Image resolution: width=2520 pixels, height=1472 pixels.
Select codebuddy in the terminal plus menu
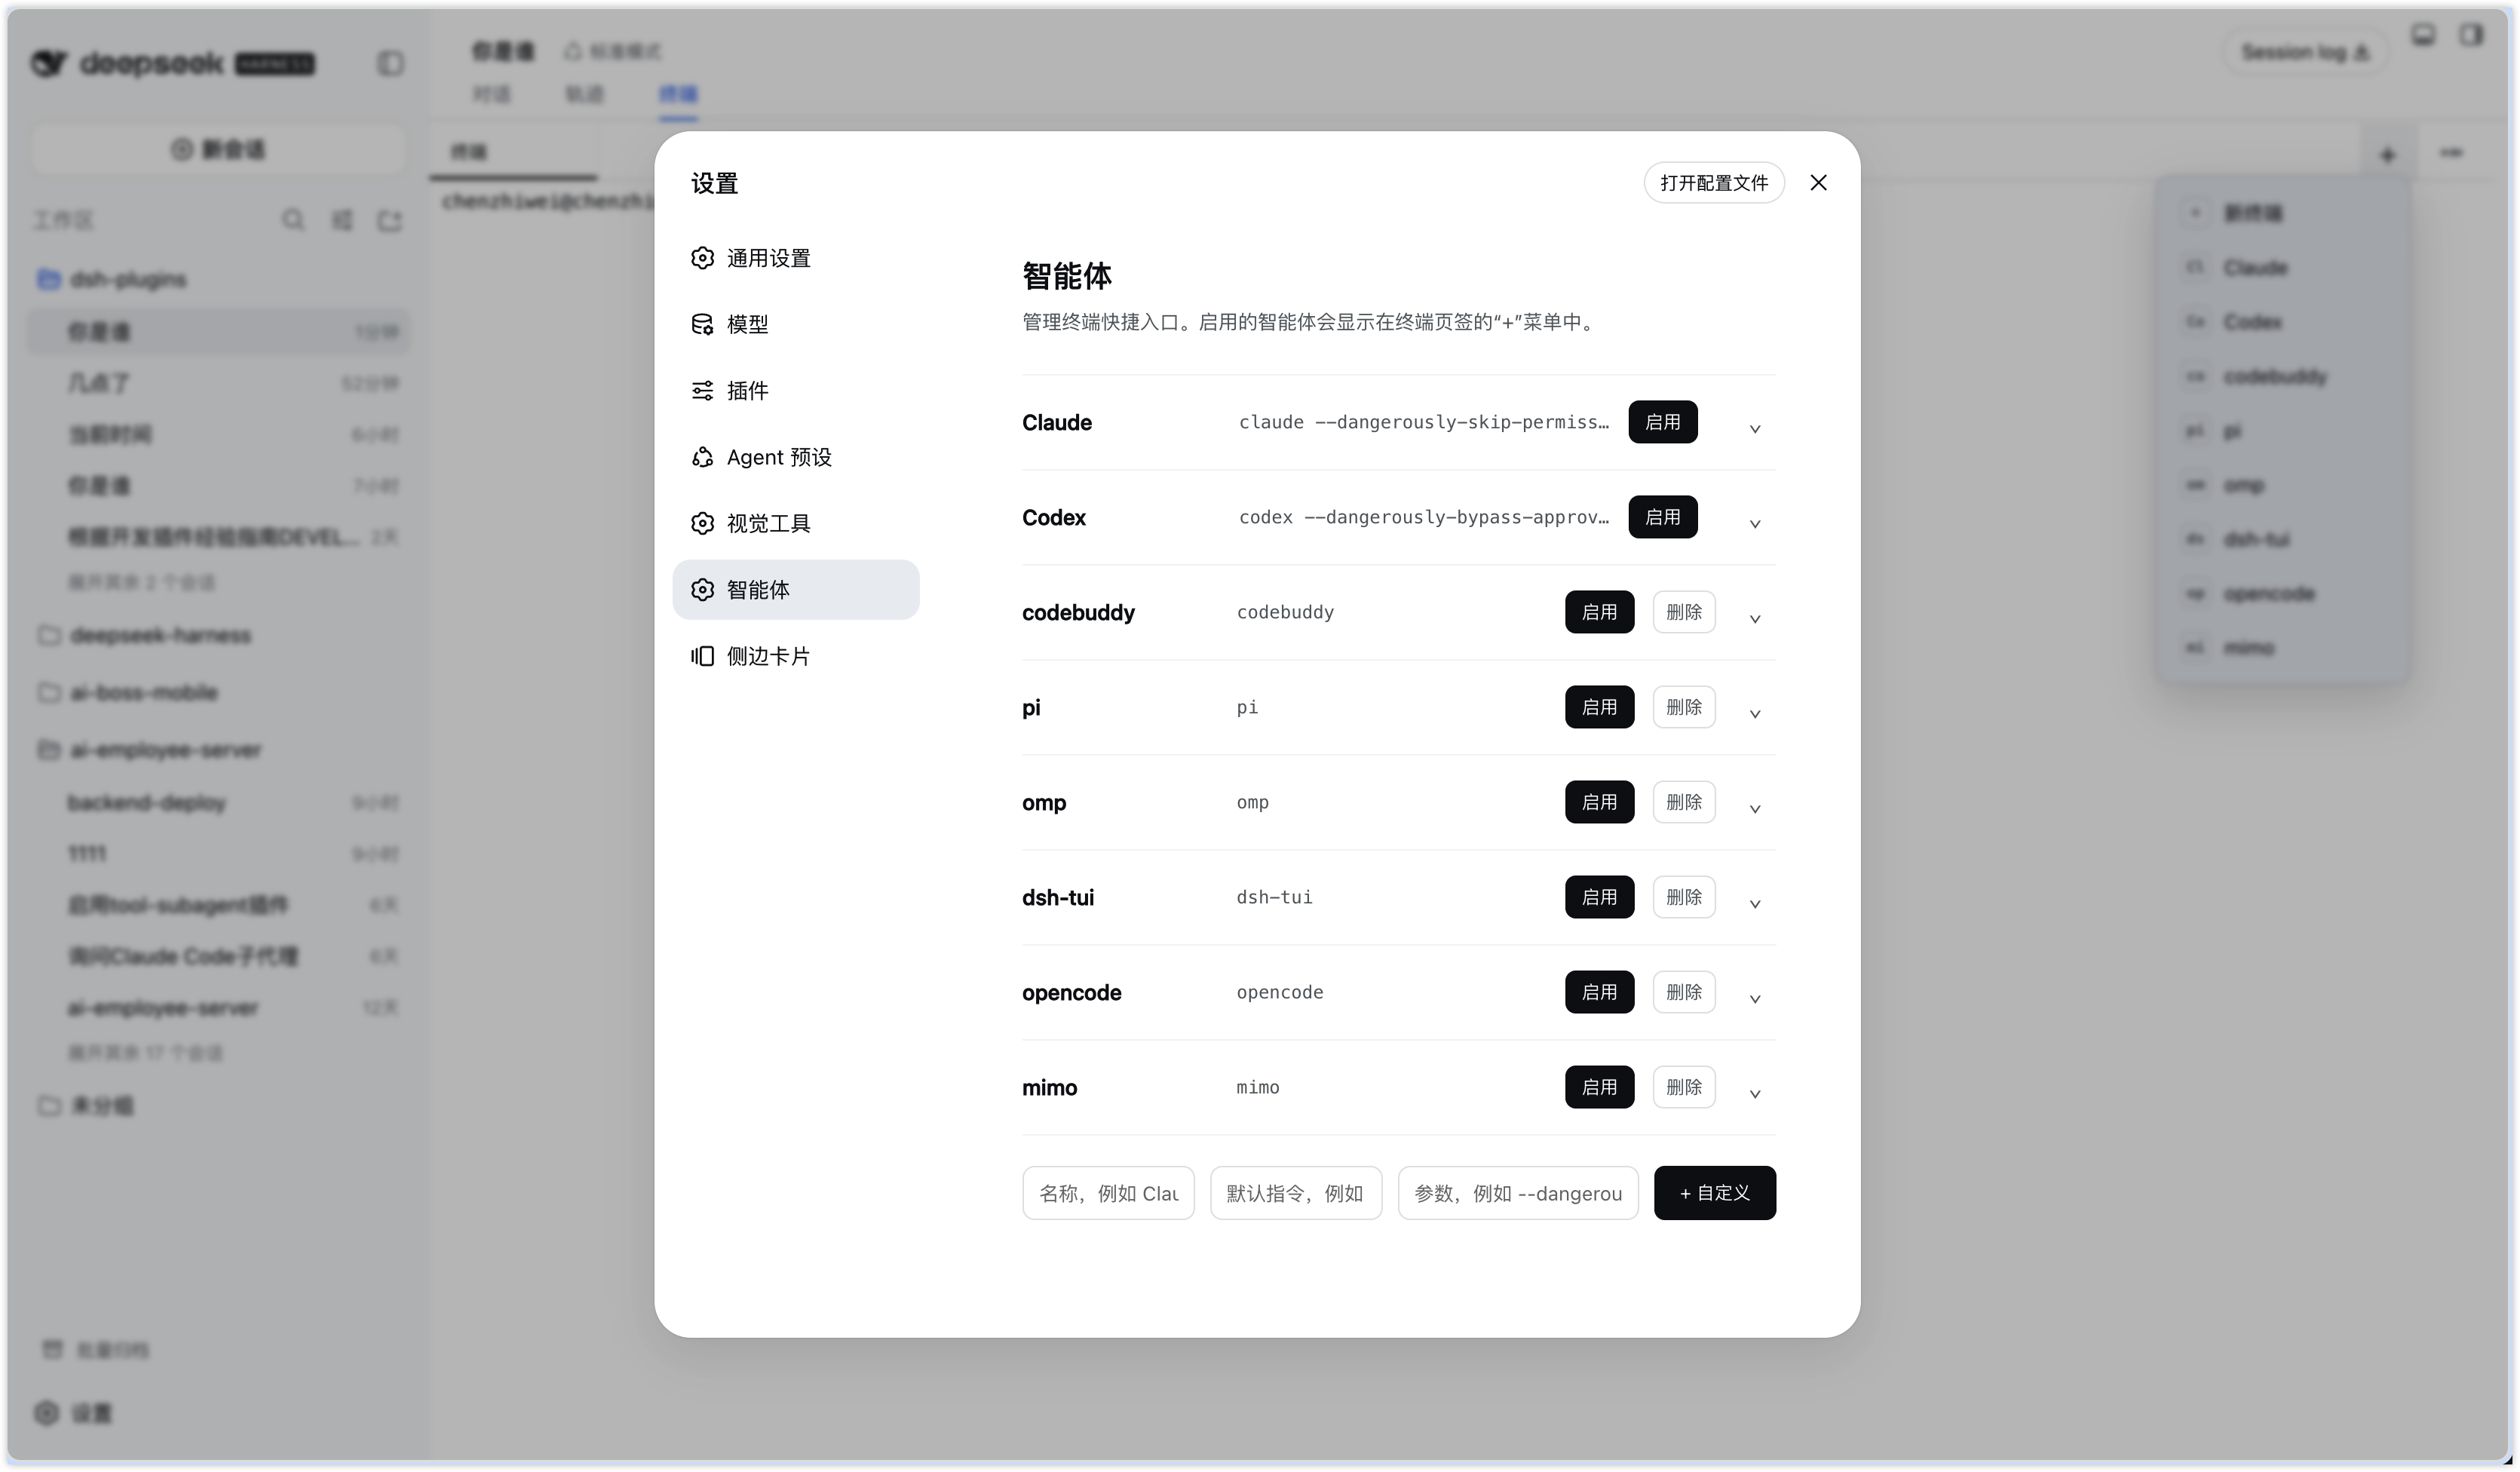[x=2282, y=376]
